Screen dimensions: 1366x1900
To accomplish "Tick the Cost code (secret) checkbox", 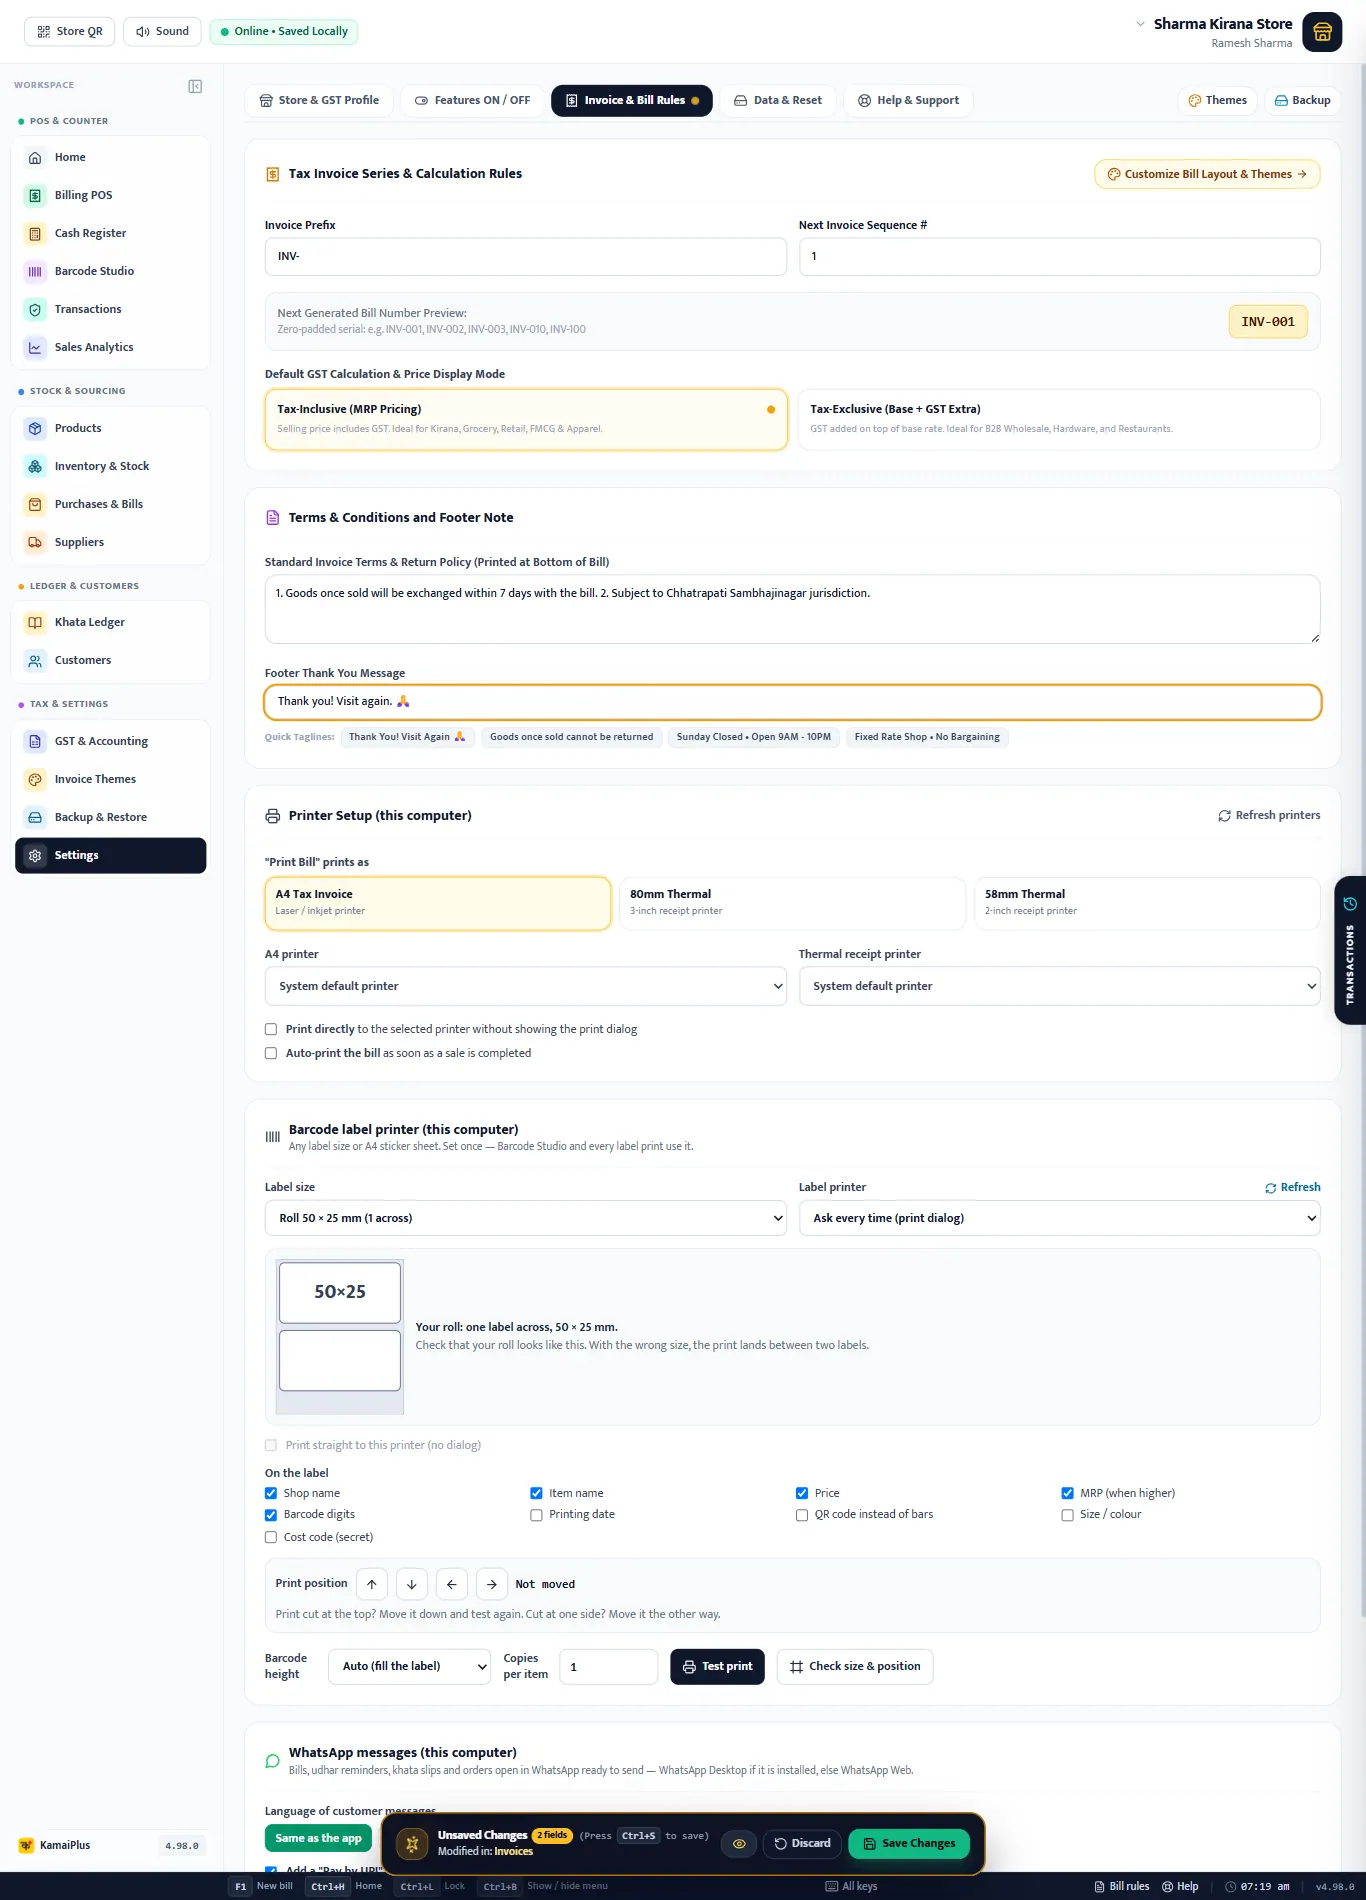I will (271, 1537).
